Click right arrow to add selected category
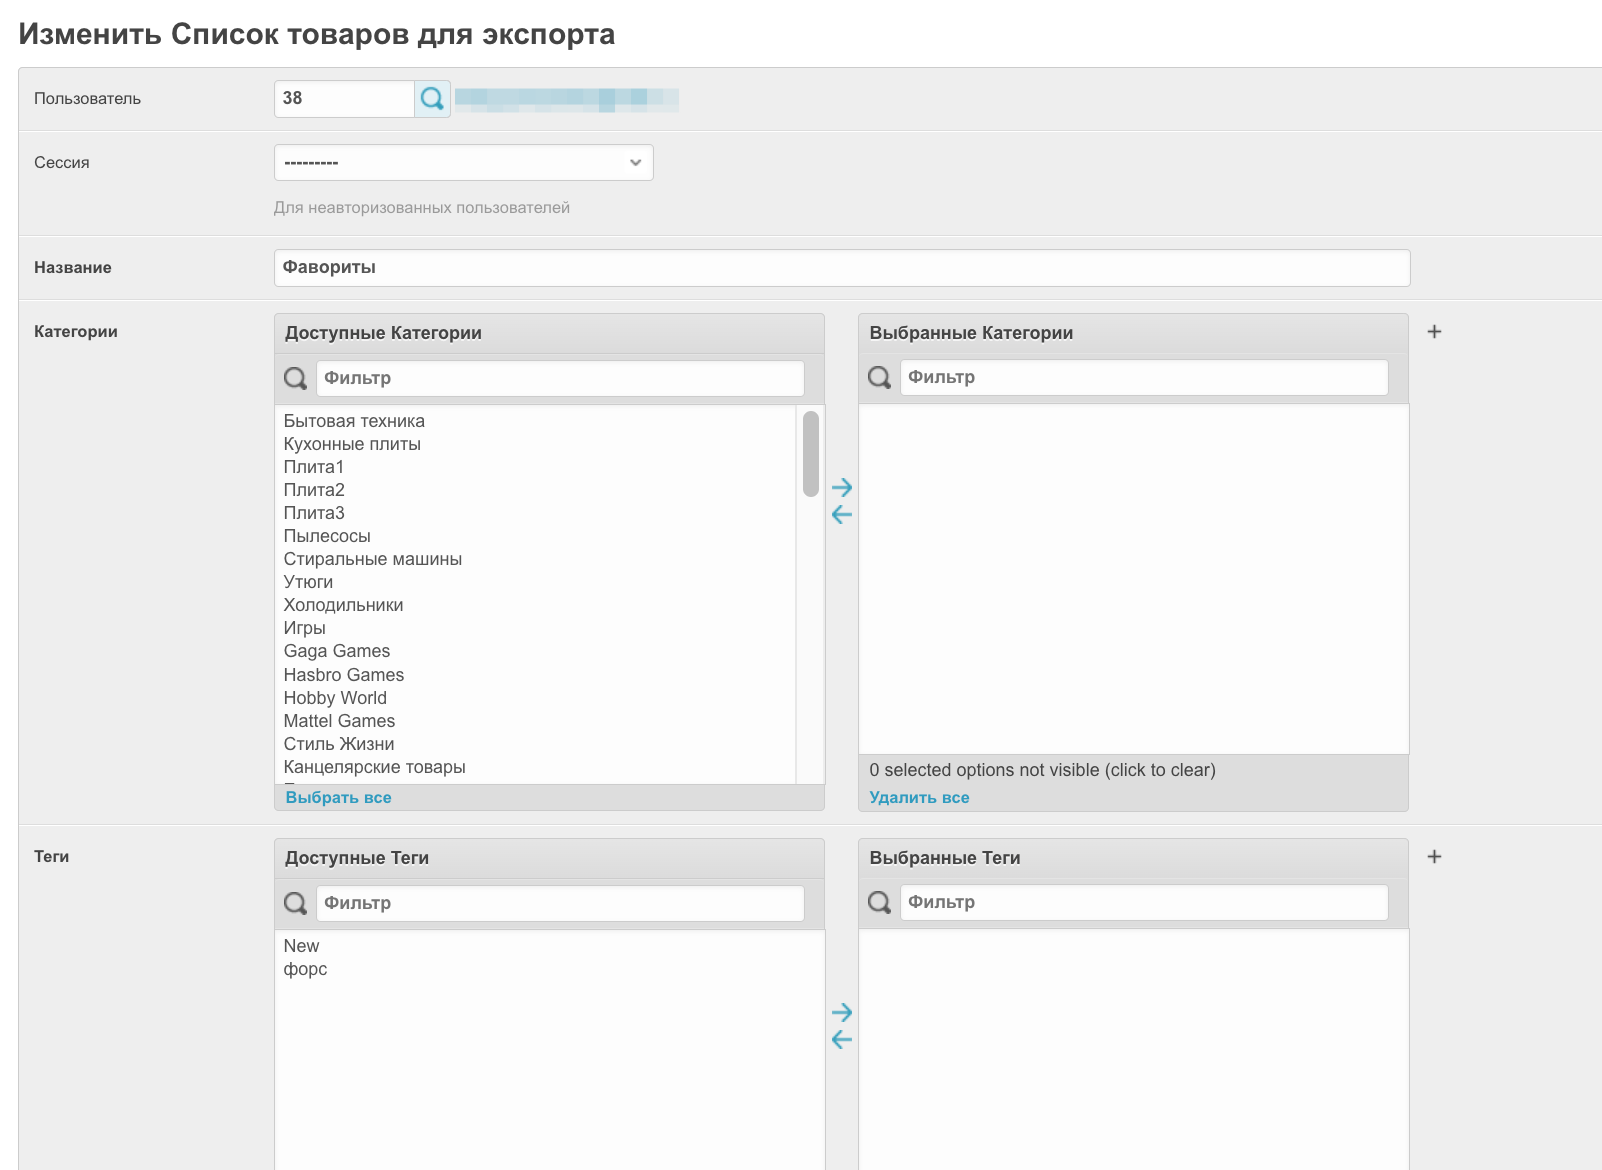The width and height of the screenshot is (1602, 1170). (842, 487)
